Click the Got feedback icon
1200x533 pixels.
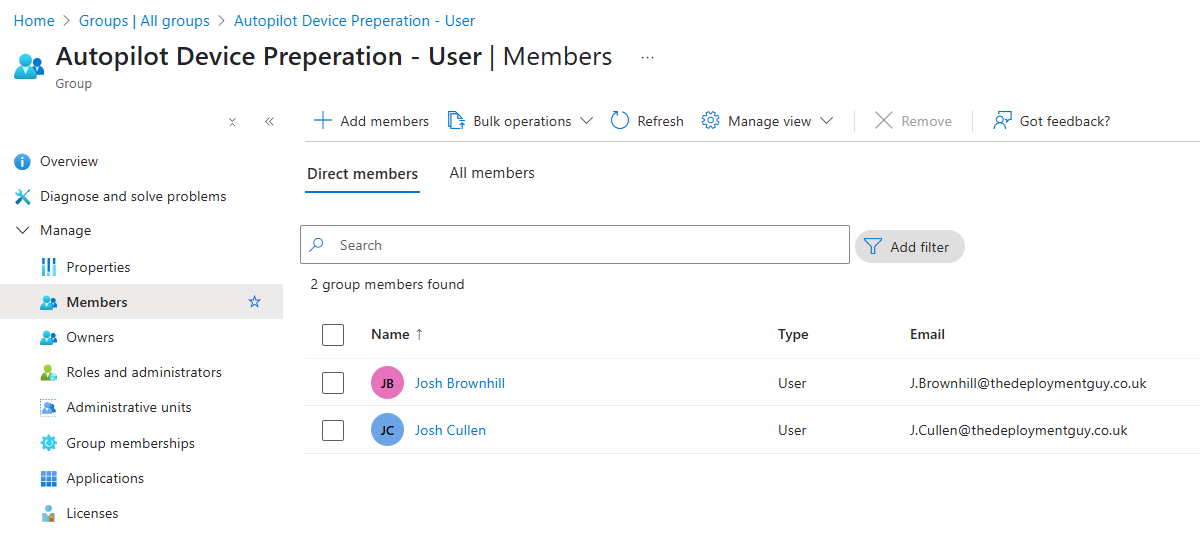coord(1002,121)
